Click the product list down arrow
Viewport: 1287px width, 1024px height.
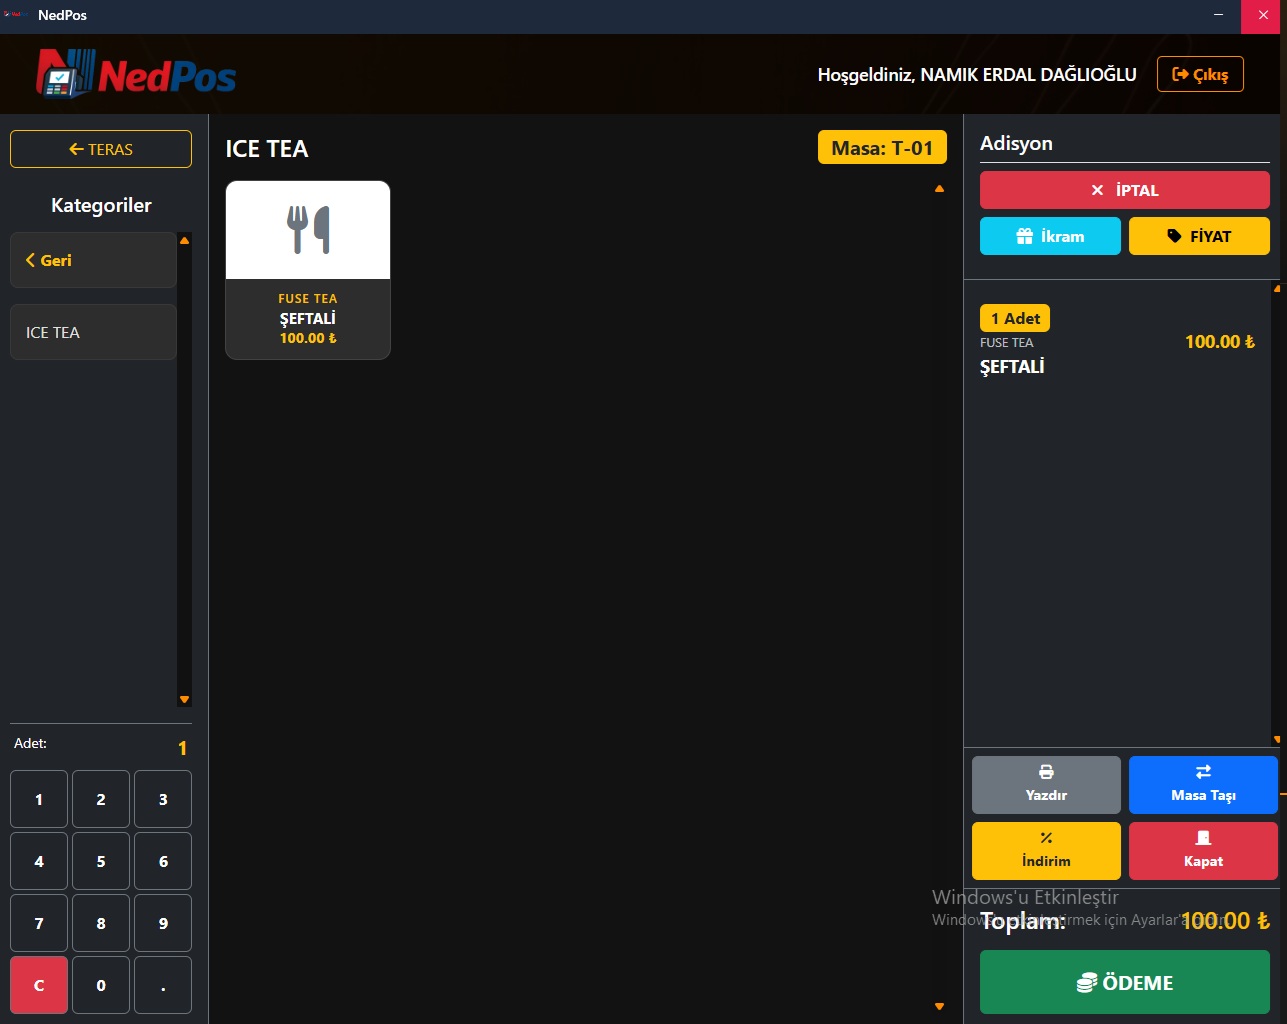[x=939, y=1006]
